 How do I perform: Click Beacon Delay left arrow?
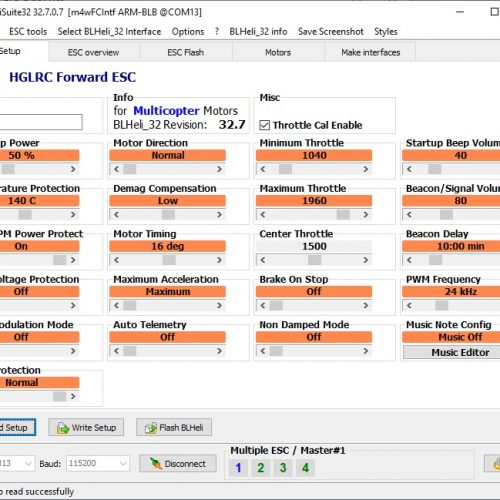(409, 260)
